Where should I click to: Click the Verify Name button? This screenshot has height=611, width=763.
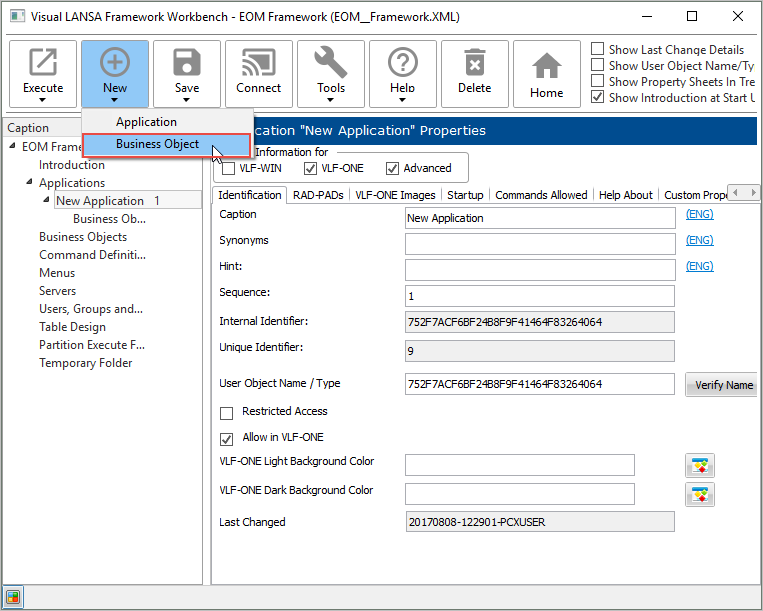click(722, 385)
